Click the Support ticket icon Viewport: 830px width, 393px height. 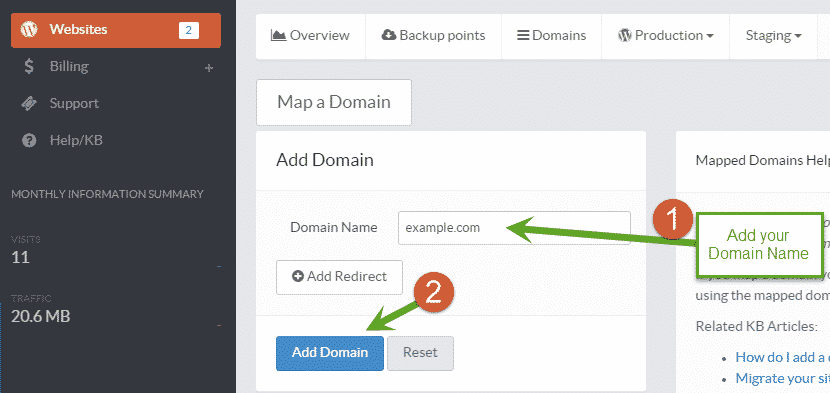[x=29, y=103]
